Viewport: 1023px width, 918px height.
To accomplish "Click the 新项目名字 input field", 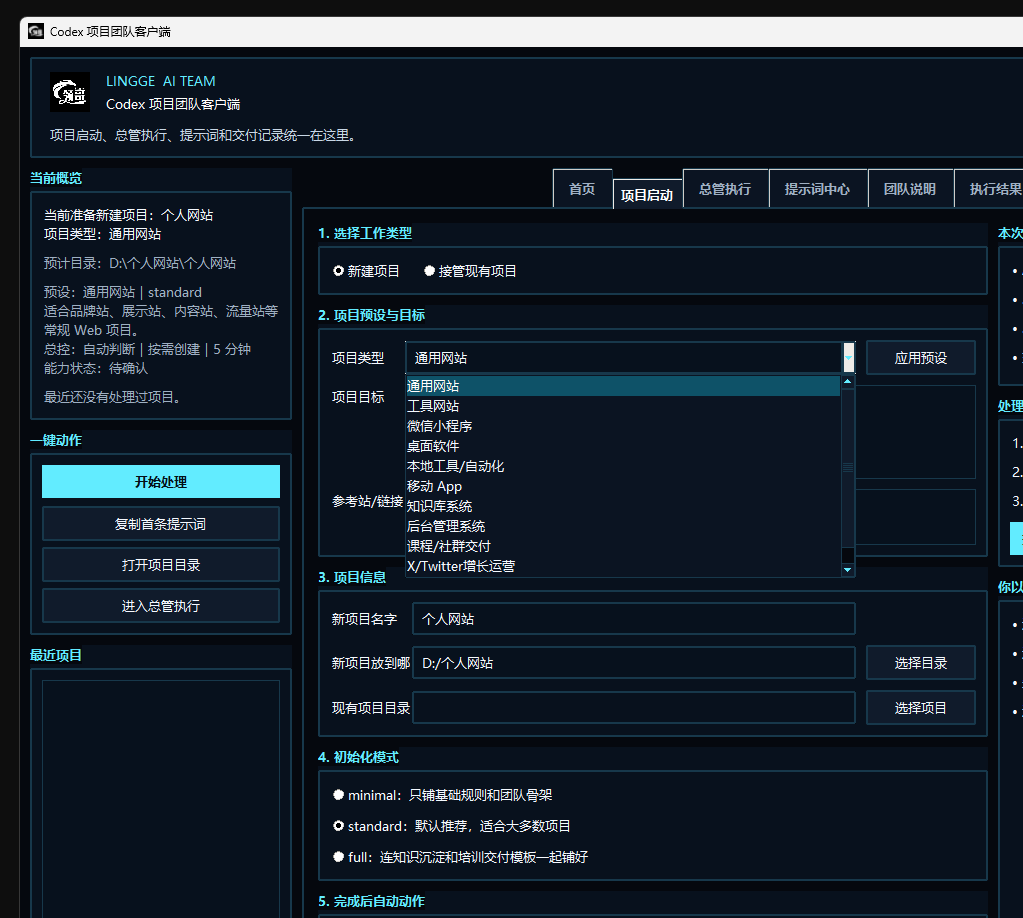I will (634, 619).
